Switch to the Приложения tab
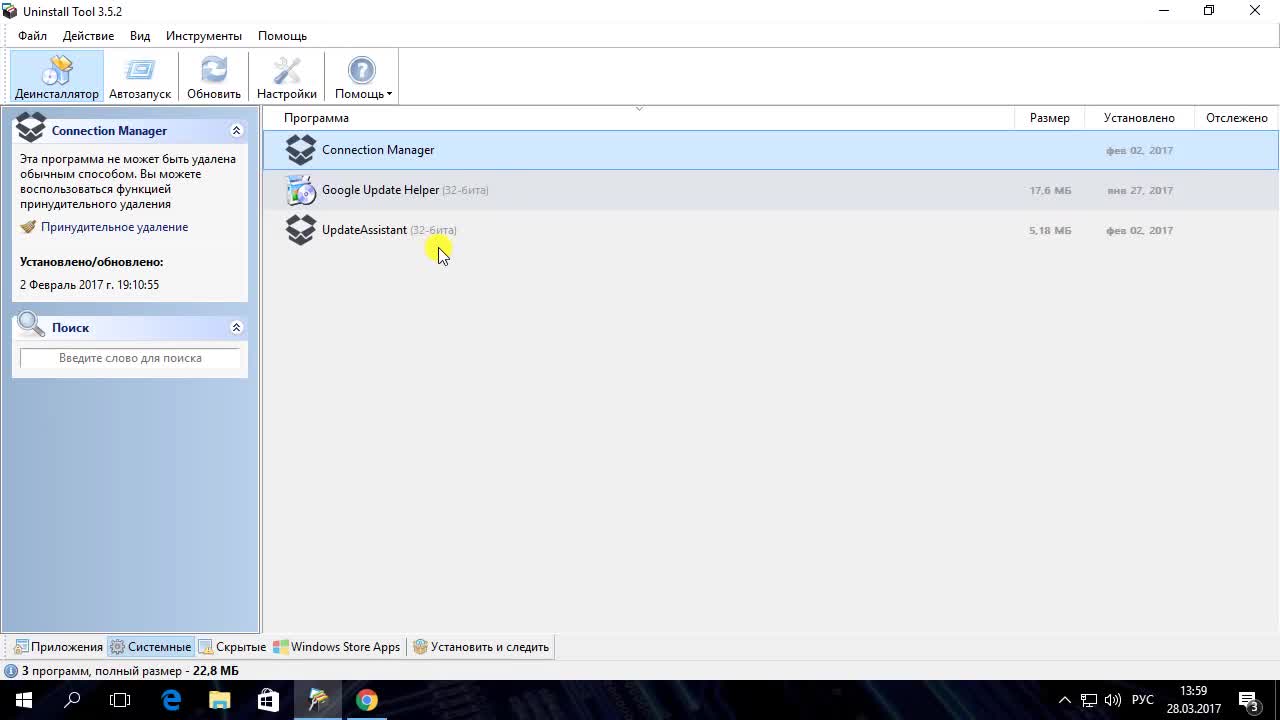The image size is (1280, 720). [x=58, y=647]
